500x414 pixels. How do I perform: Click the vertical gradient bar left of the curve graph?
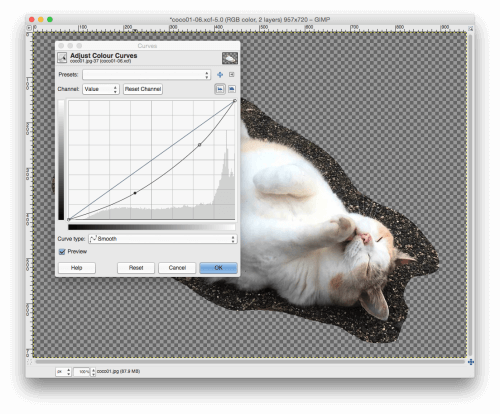pyautogui.click(x=61, y=160)
